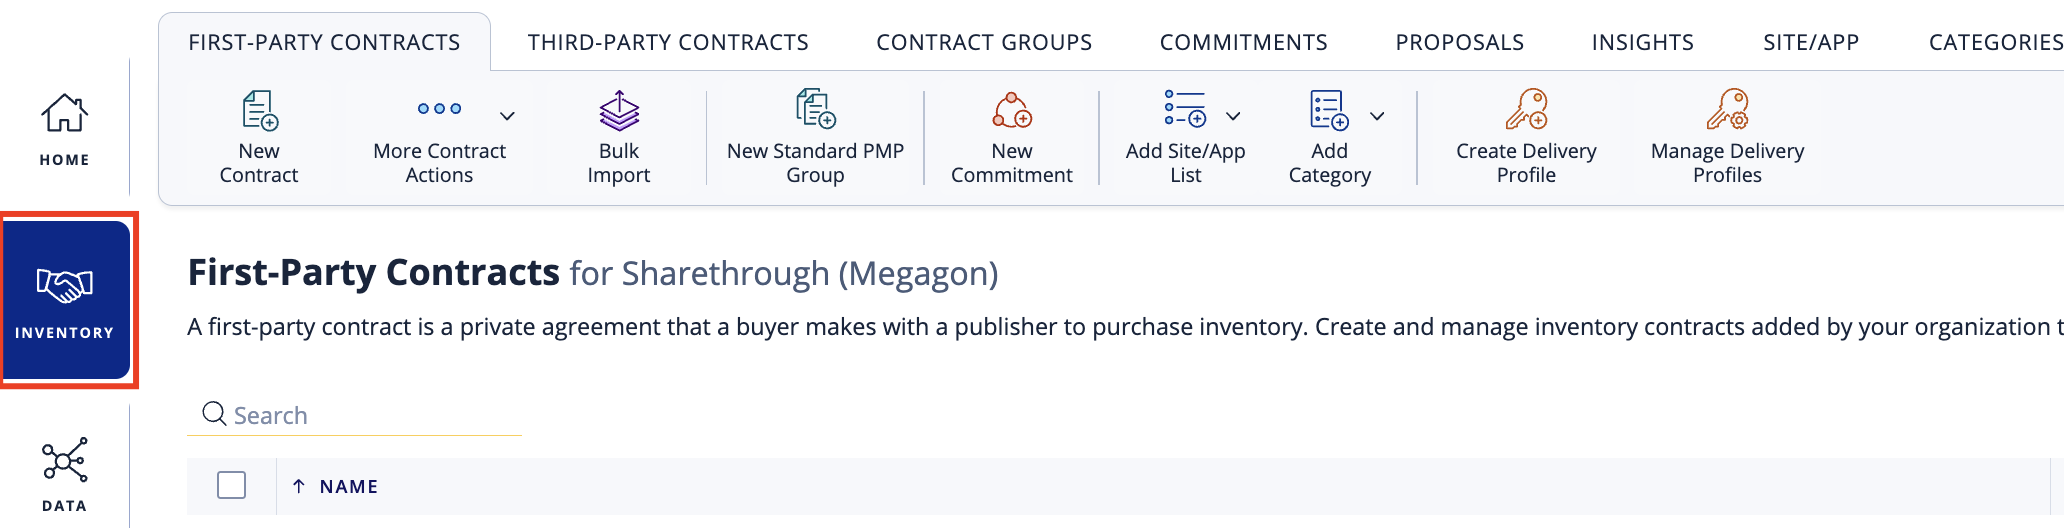The image size is (2064, 528).
Task: Create a New Standard PMP Group
Action: [x=815, y=137]
